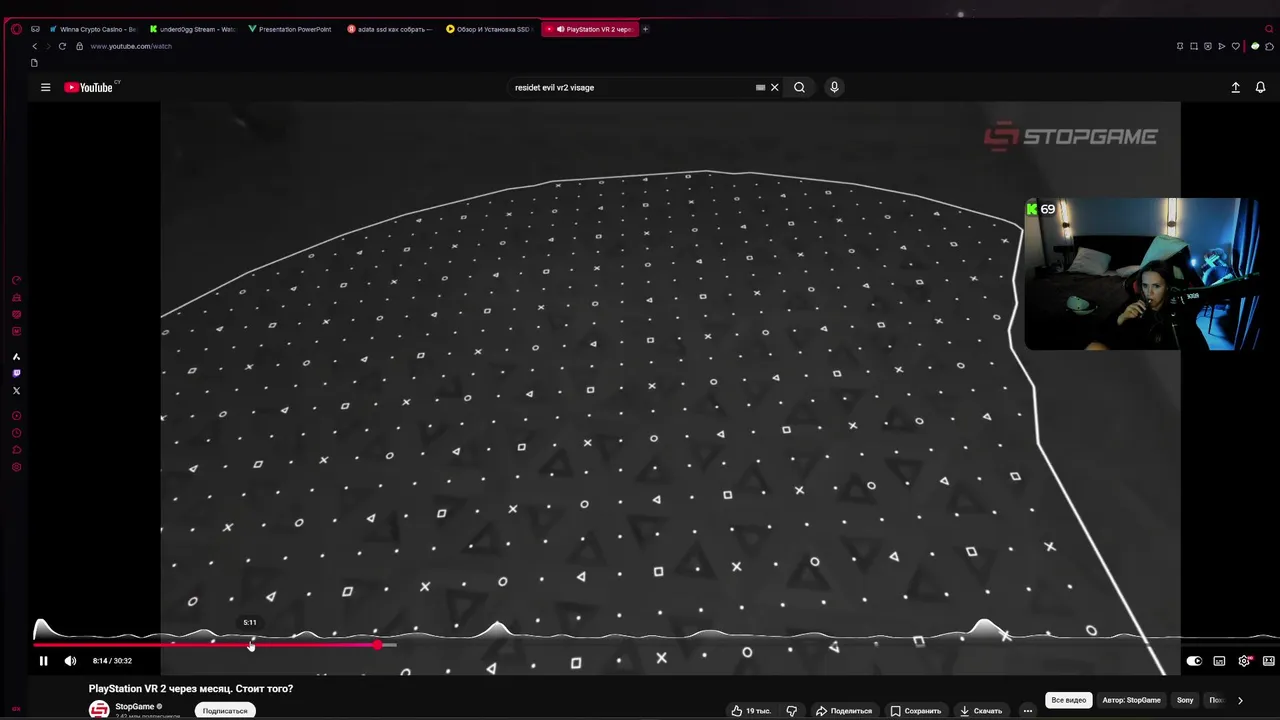Open the on-screen keyboard in search box

(760, 87)
